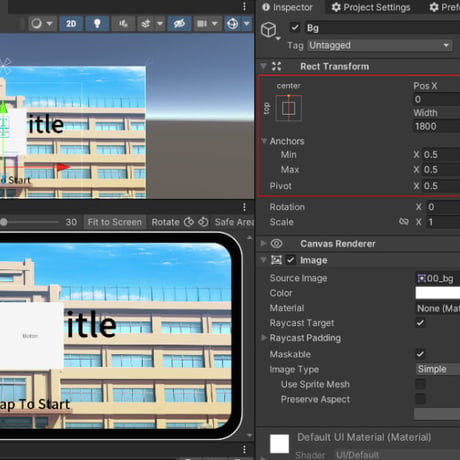Click the Width field showing 1800
460x460 pixels.
[x=436, y=126]
